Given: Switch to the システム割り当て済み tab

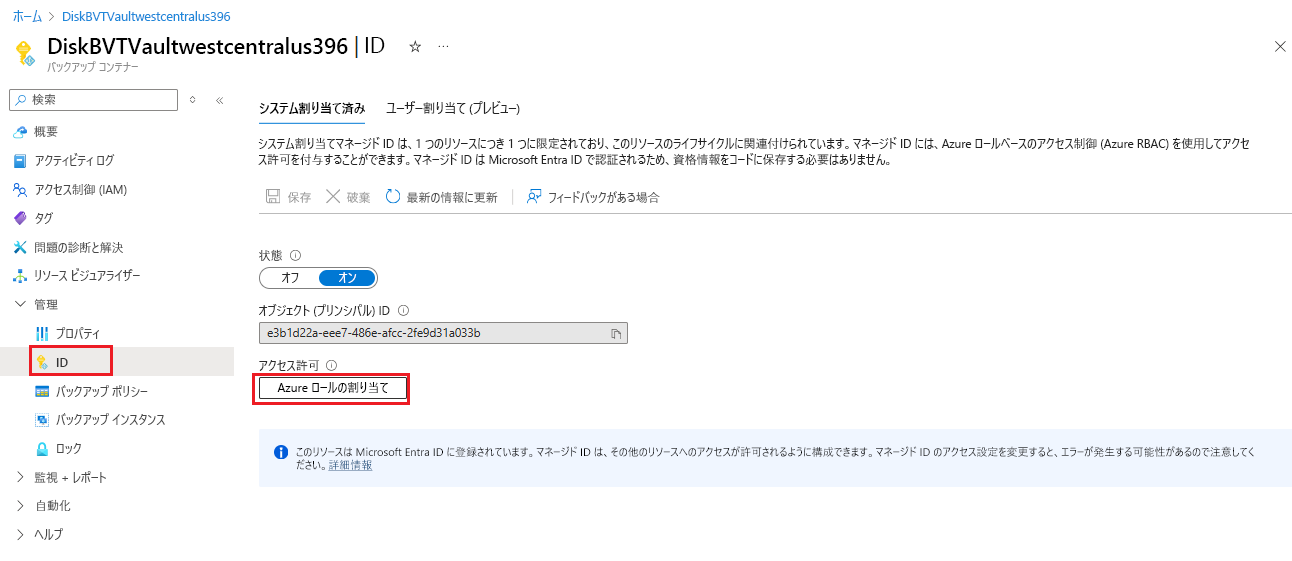Looking at the screenshot, I should (x=311, y=108).
